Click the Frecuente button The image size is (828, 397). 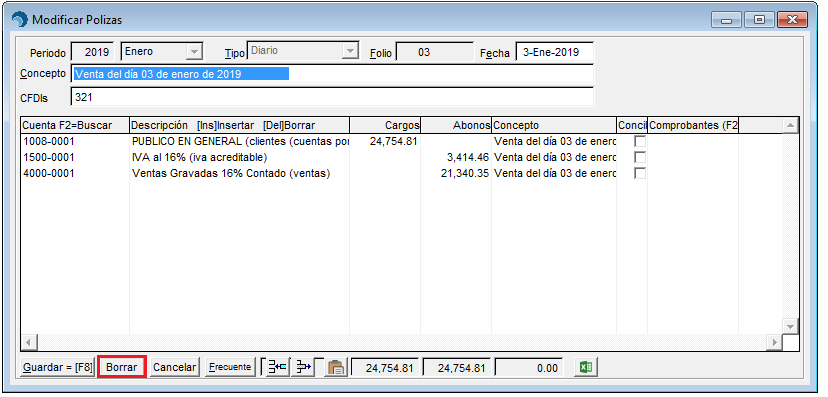[230, 367]
